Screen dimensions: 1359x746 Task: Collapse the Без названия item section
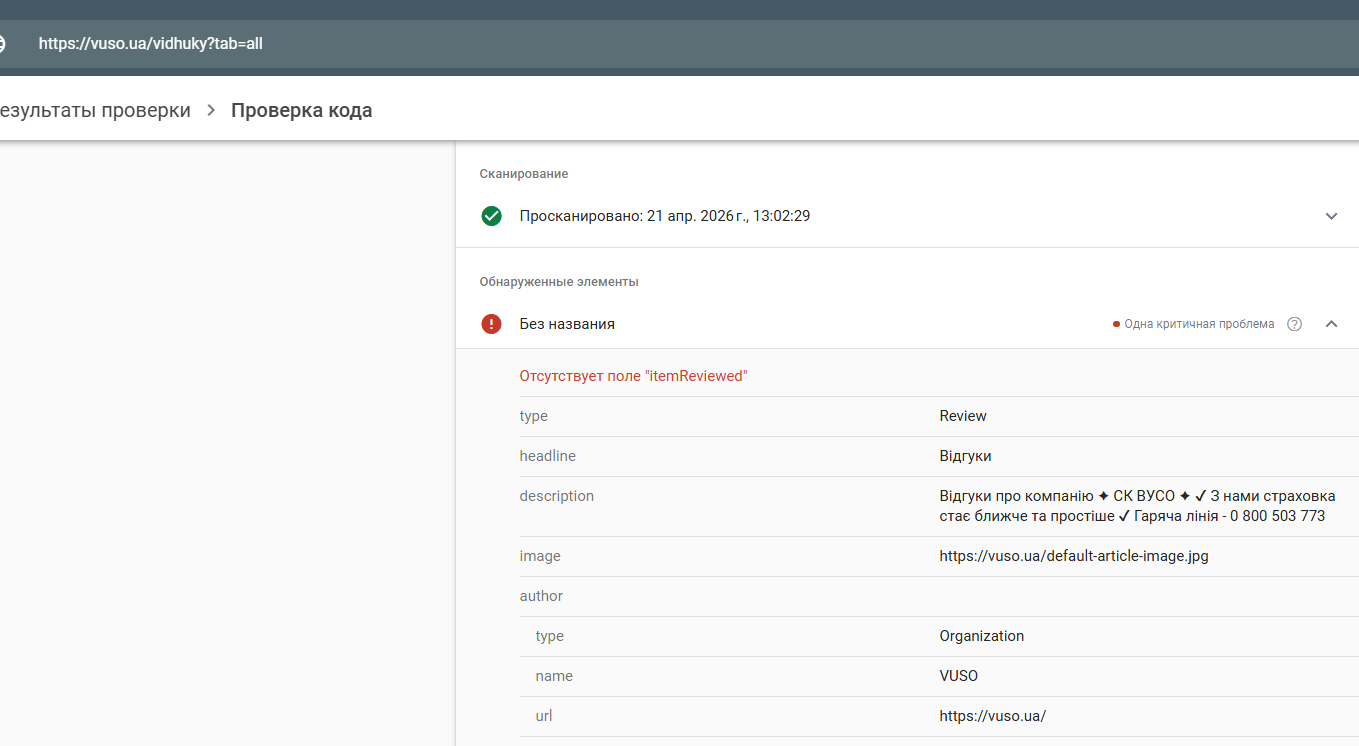point(1331,324)
